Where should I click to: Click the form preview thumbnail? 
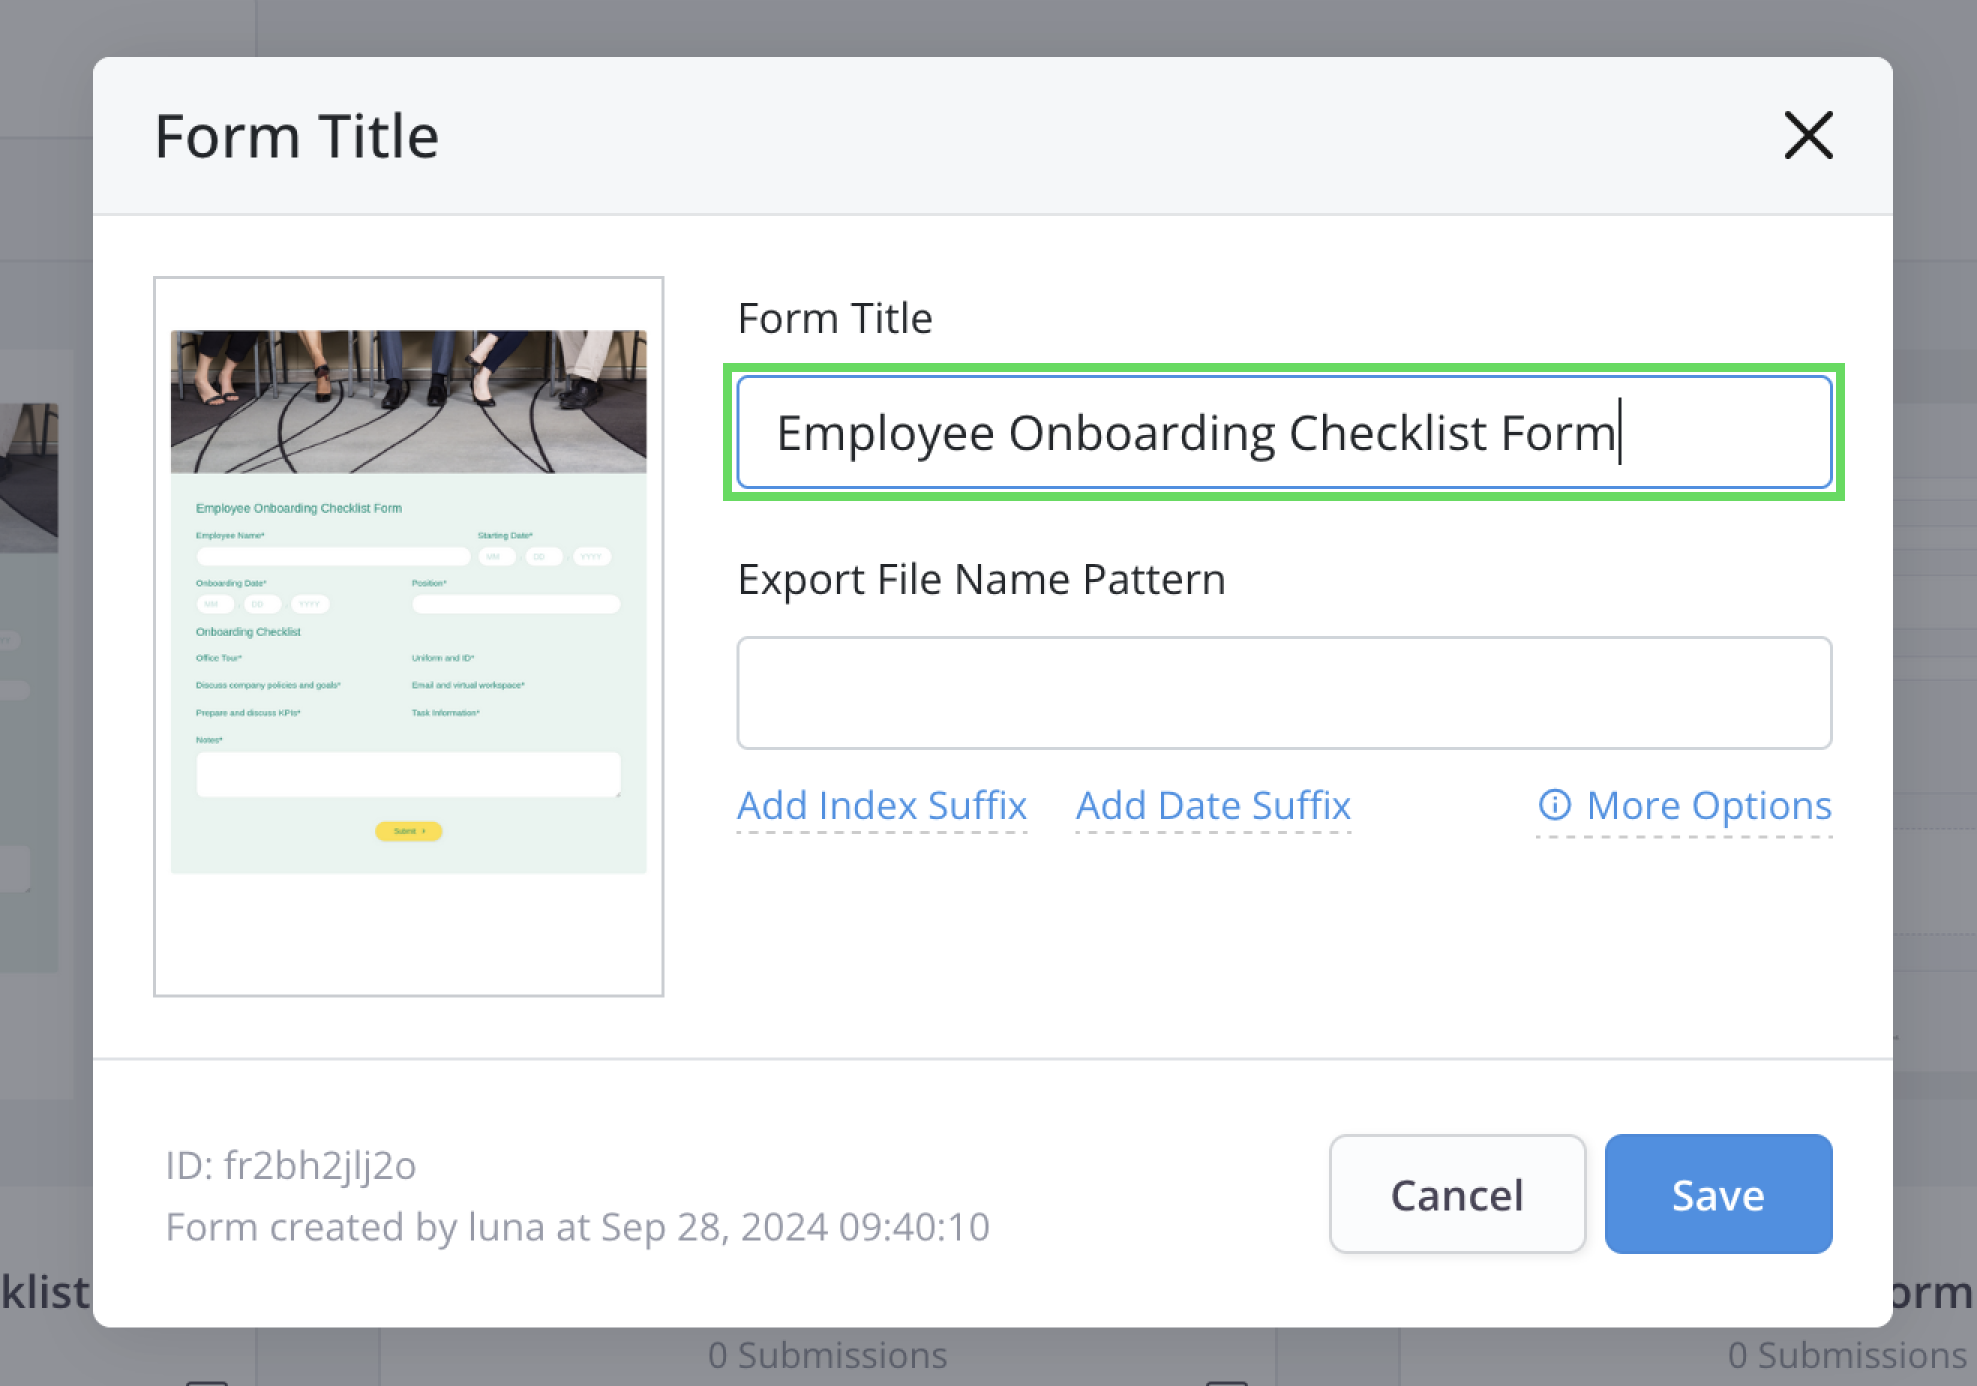tap(408, 636)
